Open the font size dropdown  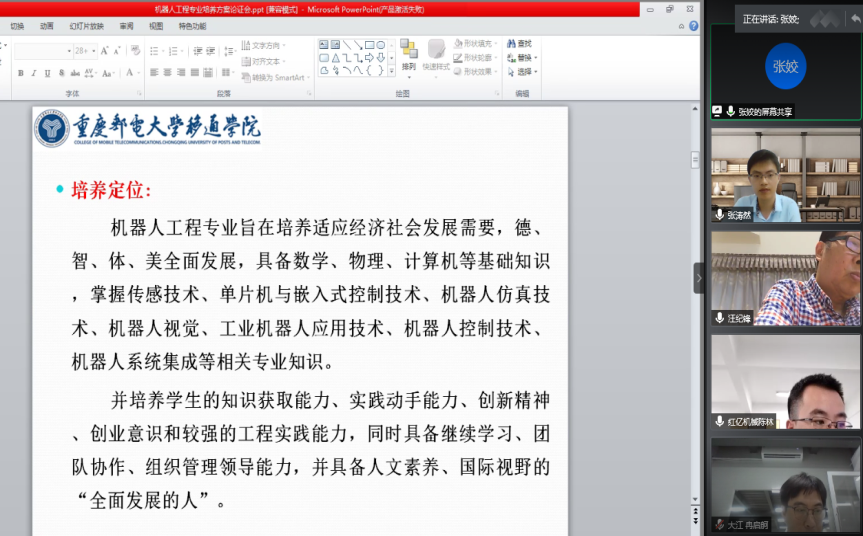pos(92,50)
